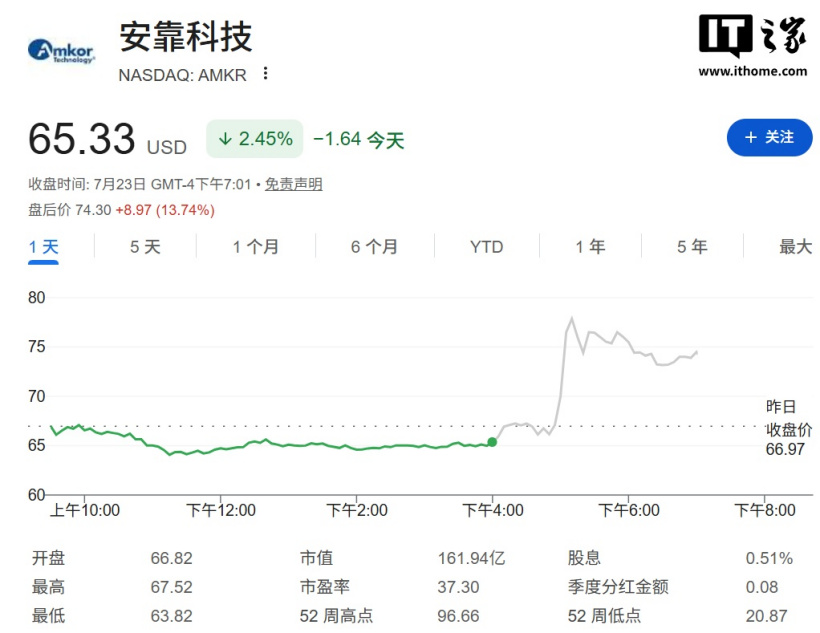Select the 1 天 tab
Screen dimensions: 820x633
[43, 247]
